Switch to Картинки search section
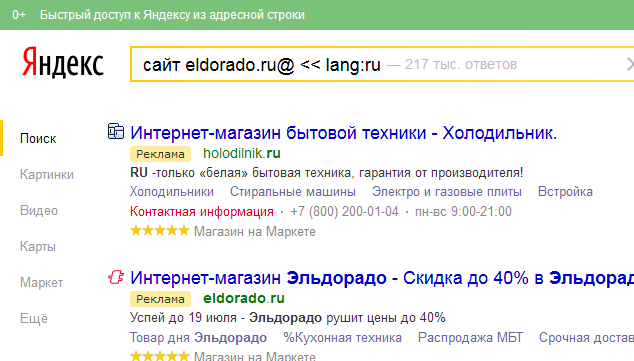Viewport: 634px width, 361px height. point(47,175)
